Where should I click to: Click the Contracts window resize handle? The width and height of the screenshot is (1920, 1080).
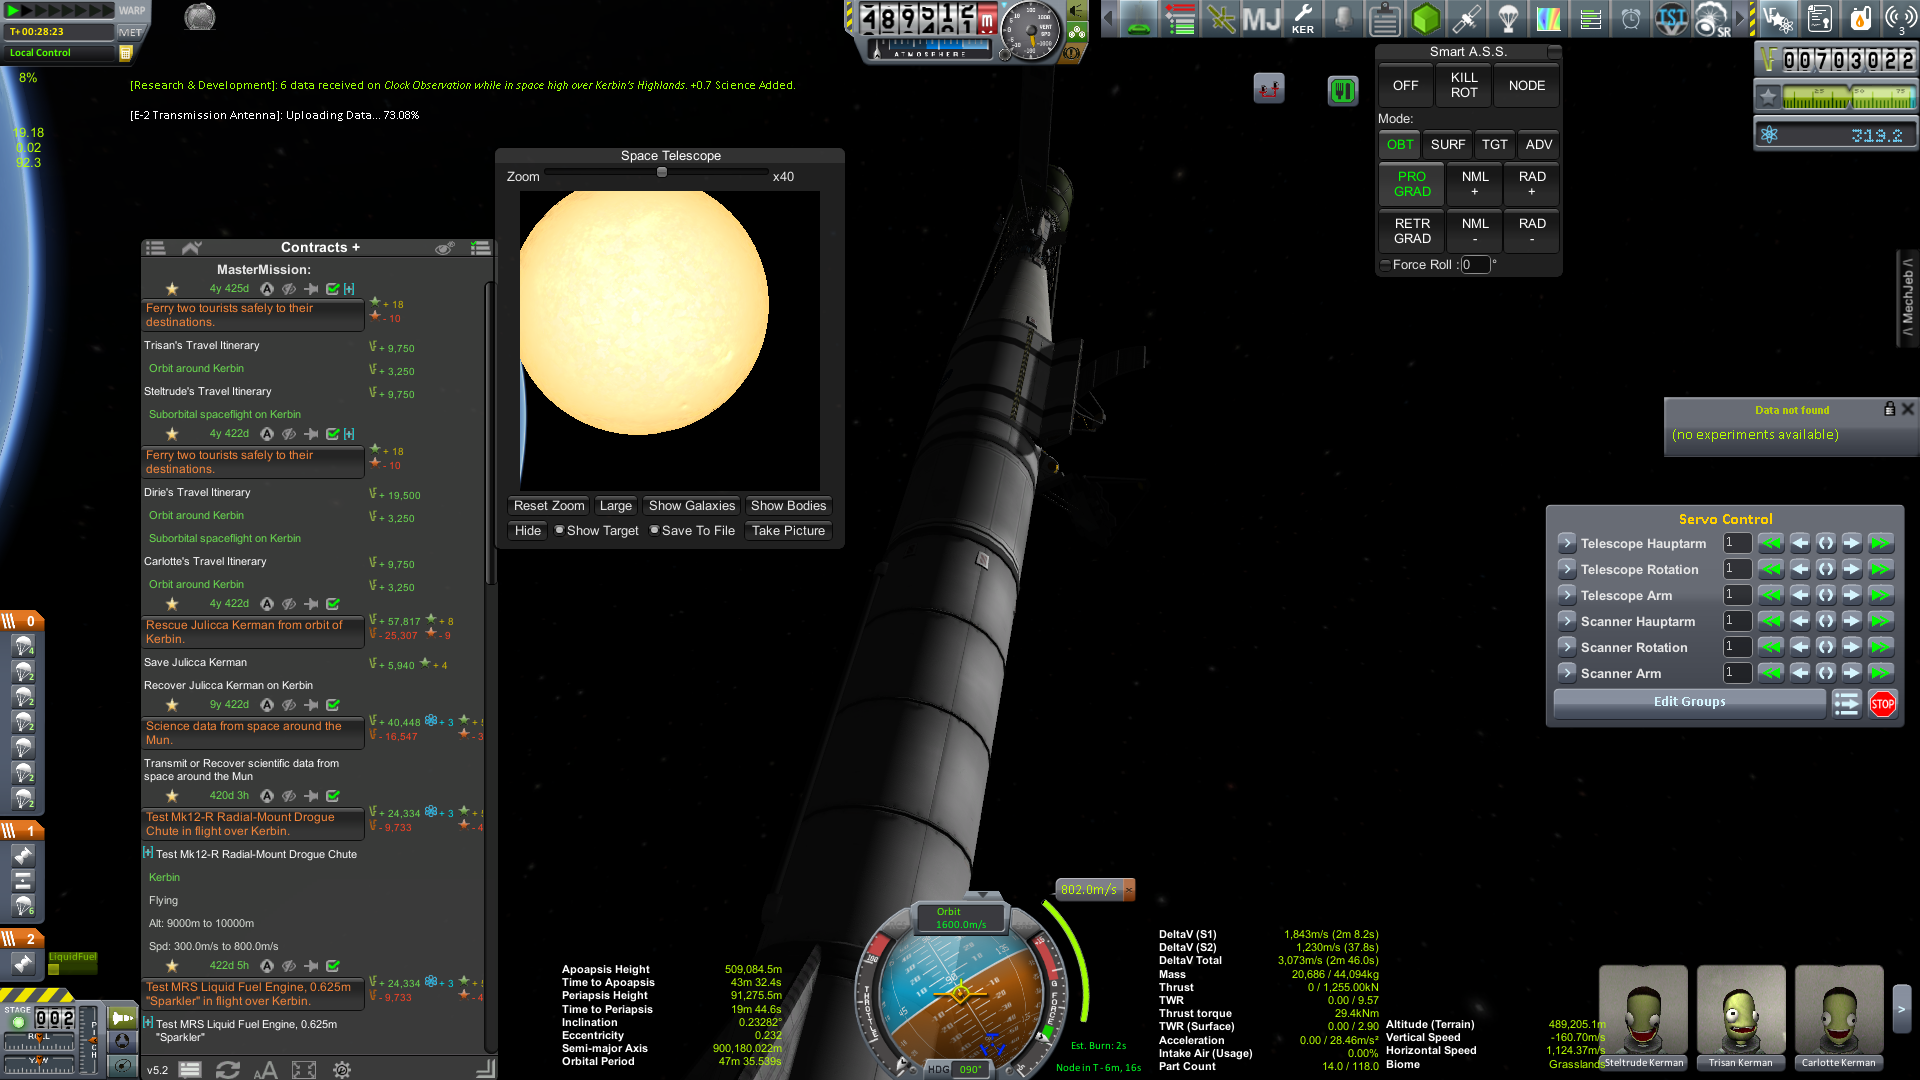(x=485, y=1068)
